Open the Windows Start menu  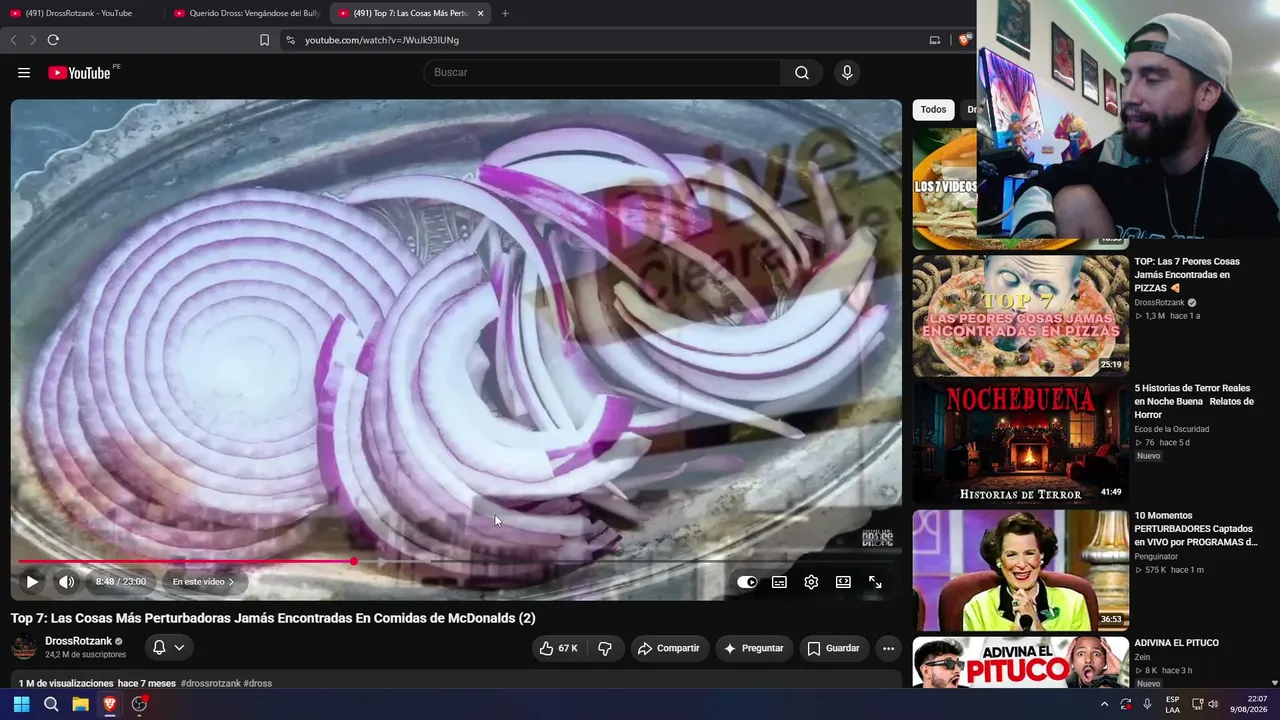coord(21,704)
